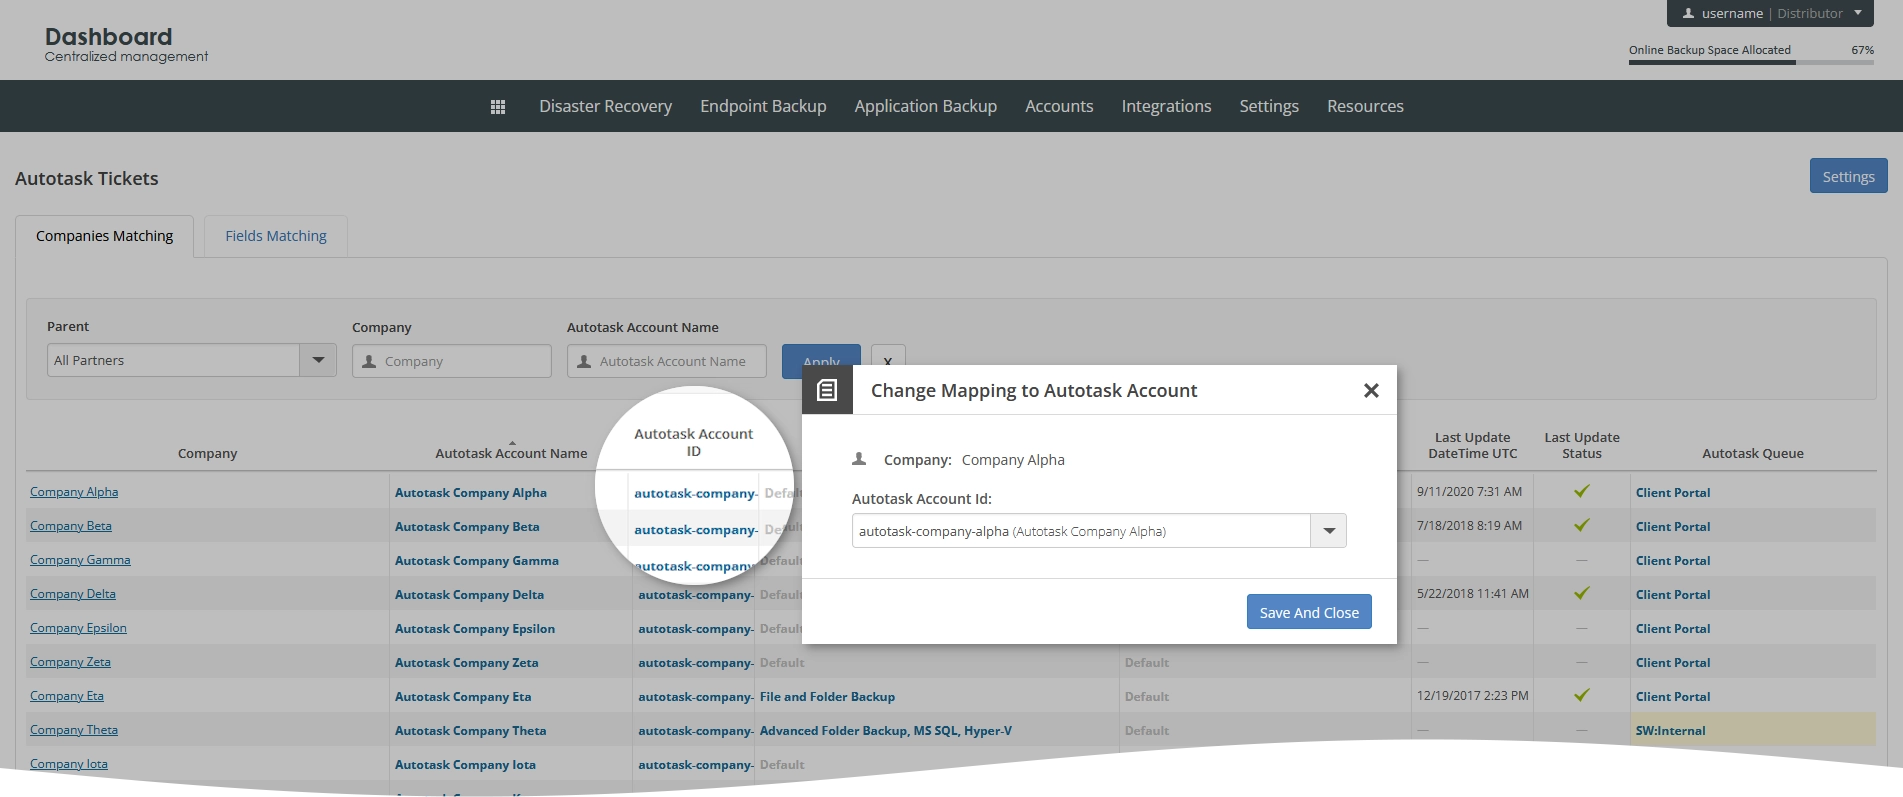Open Company Theta link
The width and height of the screenshot is (1903, 797).
74,730
